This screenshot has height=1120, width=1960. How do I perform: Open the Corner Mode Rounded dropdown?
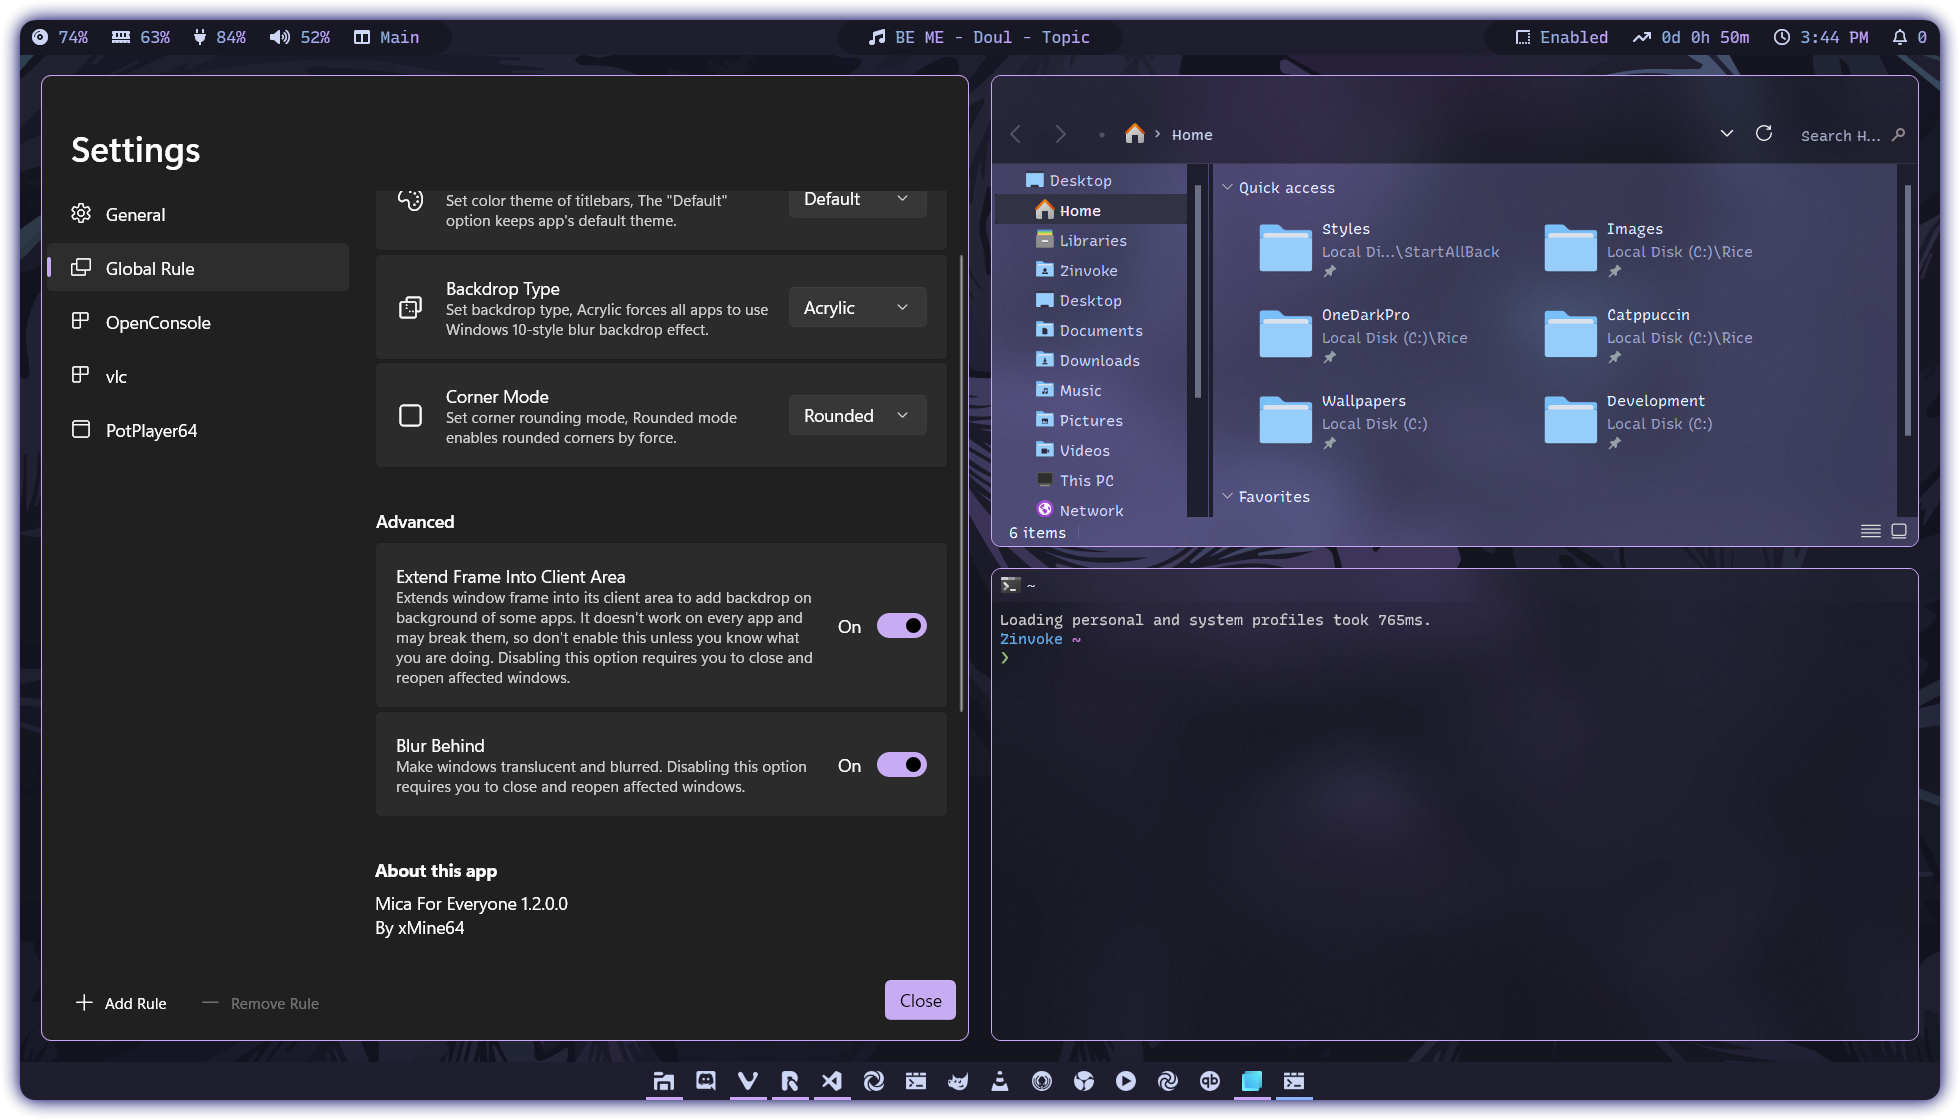tap(857, 414)
